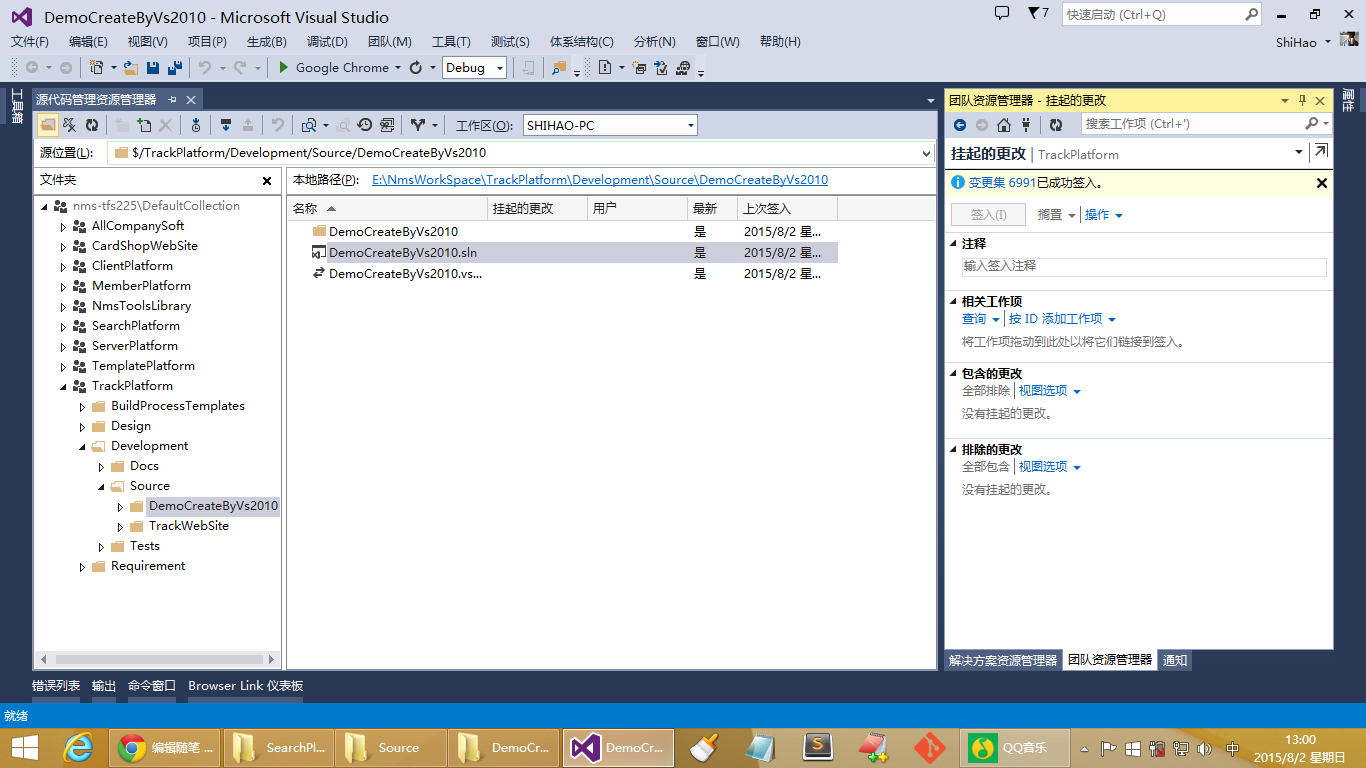The width and height of the screenshot is (1366, 768).
Task: Toggle auto-hide pin on Team Explorer panel
Action: click(1302, 101)
